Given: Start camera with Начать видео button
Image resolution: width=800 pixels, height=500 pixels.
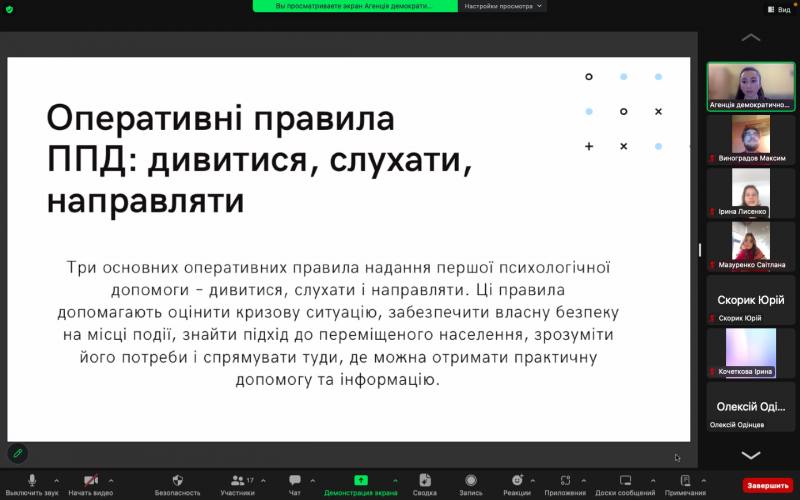Looking at the screenshot, I should [91, 481].
